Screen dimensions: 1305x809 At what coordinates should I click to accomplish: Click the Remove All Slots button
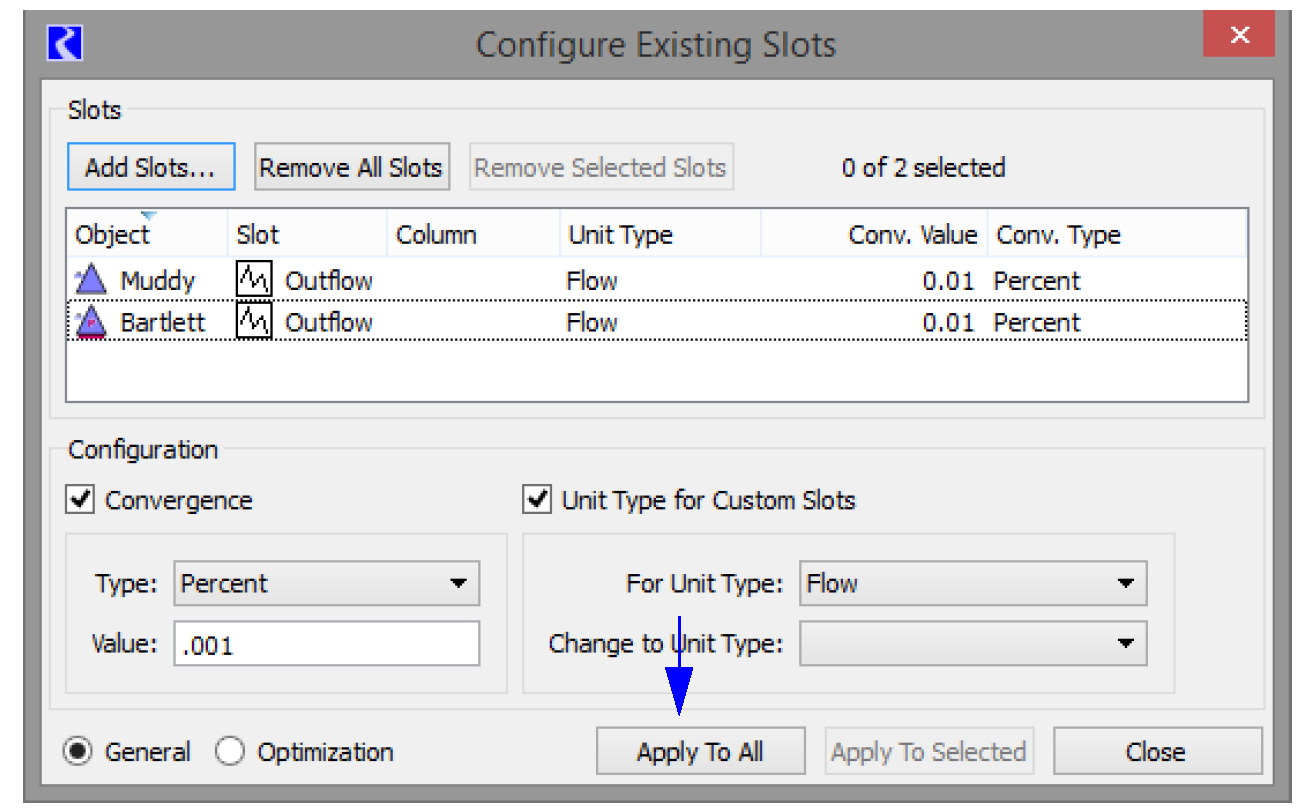point(350,167)
